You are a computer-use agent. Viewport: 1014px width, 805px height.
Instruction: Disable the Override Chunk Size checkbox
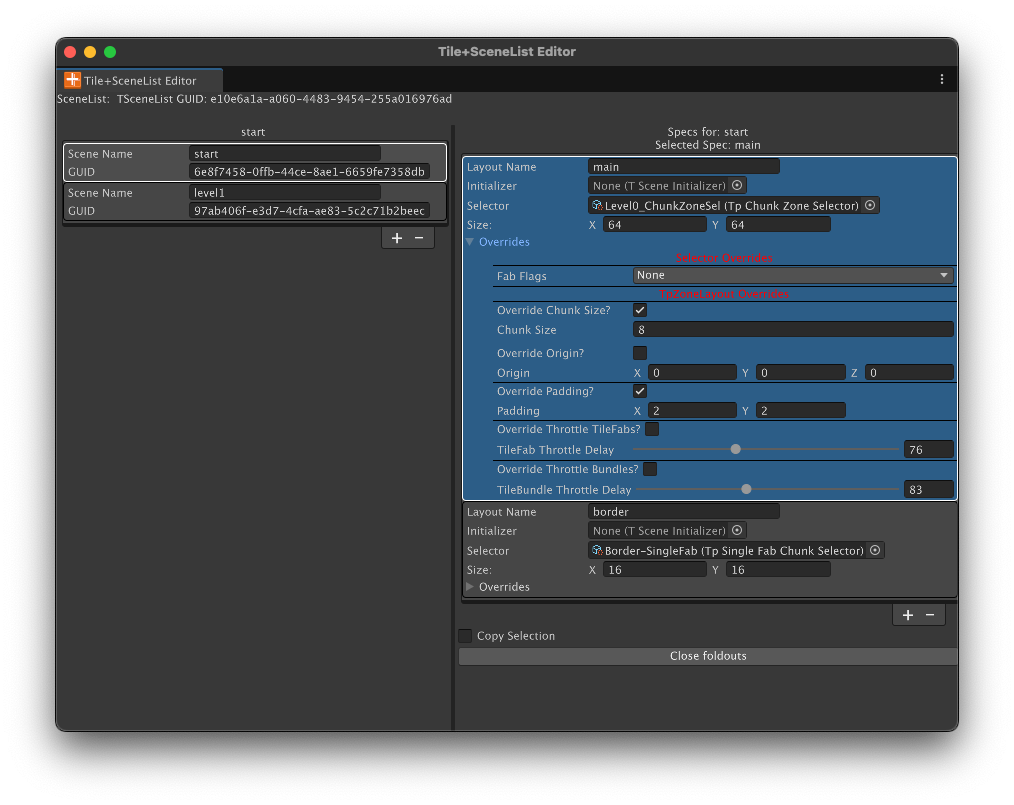(640, 310)
